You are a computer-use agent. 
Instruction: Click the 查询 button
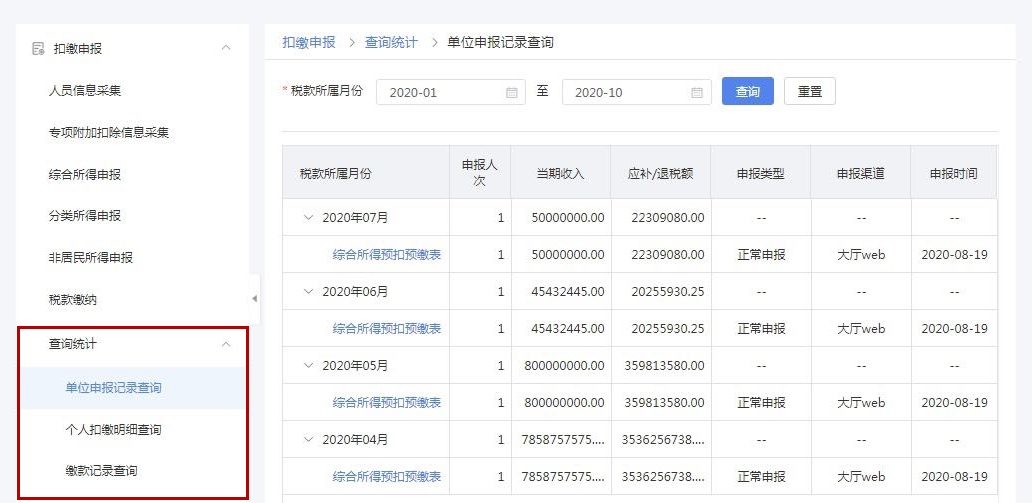pyautogui.click(x=748, y=92)
